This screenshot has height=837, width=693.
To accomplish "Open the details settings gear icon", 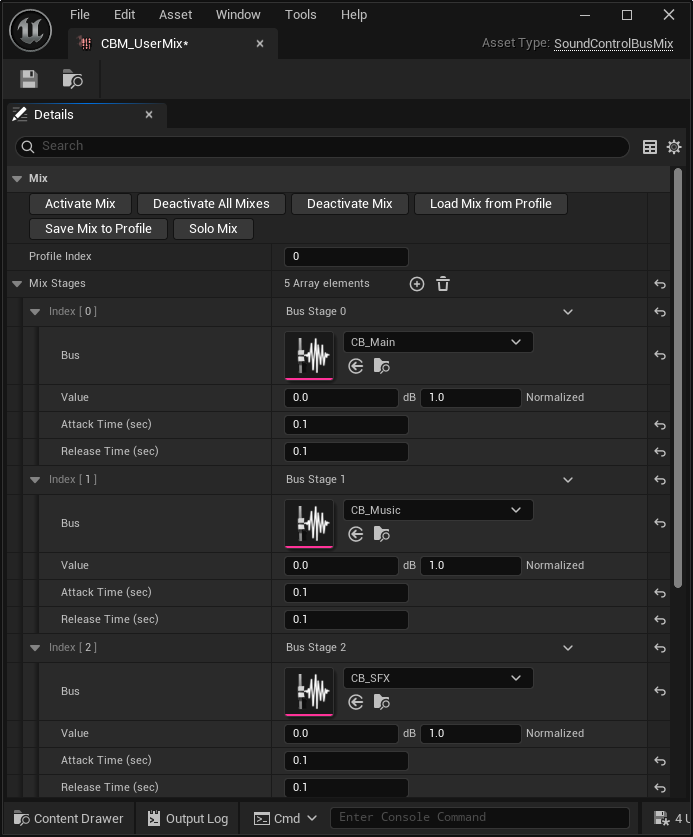I will pyautogui.click(x=674, y=147).
